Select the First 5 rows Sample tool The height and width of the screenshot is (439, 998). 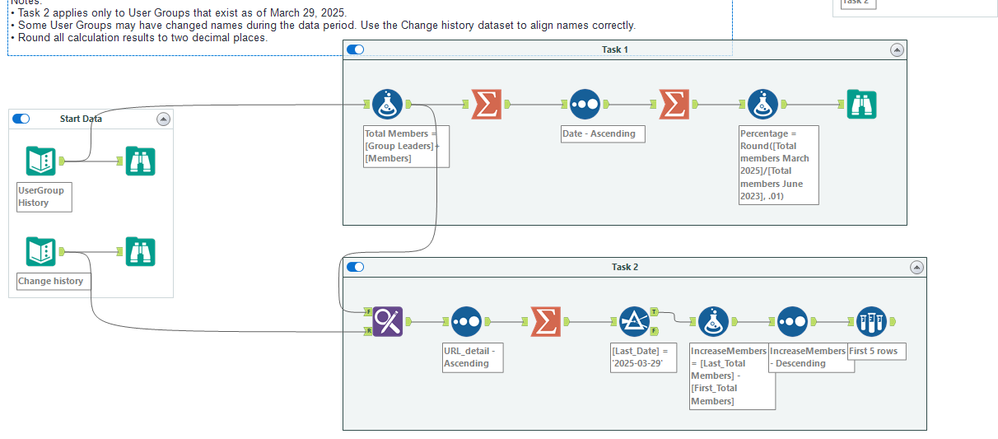click(871, 322)
